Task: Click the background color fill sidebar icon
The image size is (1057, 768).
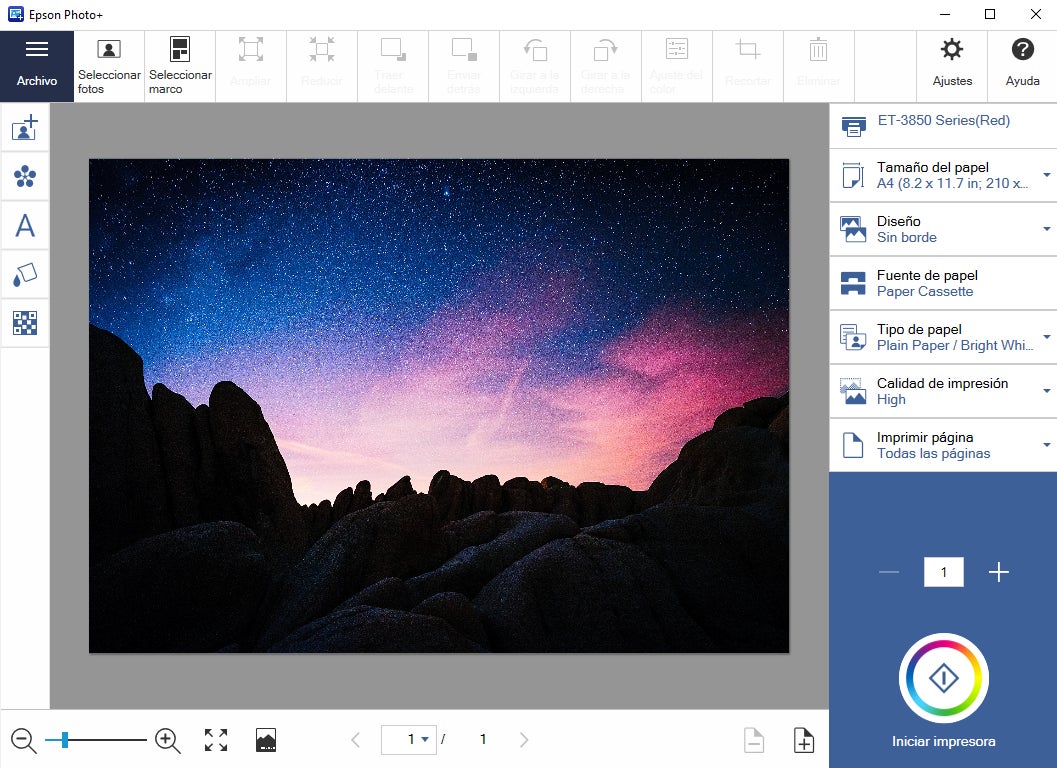Action: pyautogui.click(x=25, y=274)
